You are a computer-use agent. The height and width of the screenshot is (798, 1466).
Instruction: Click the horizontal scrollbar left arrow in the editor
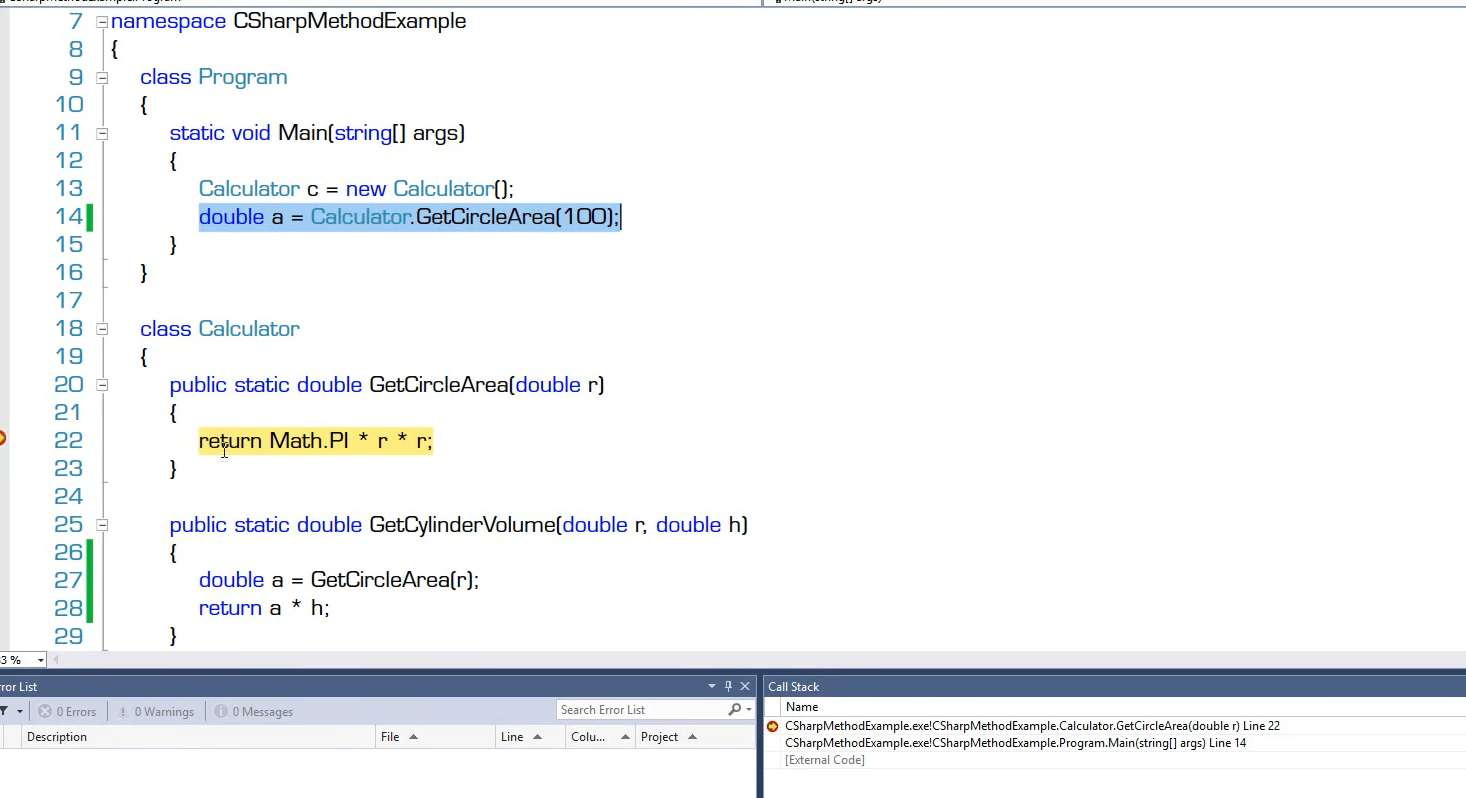pos(55,660)
